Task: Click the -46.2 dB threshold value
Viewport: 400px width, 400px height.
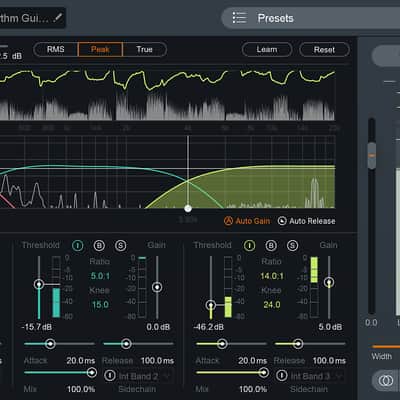Action: pyautogui.click(x=209, y=327)
